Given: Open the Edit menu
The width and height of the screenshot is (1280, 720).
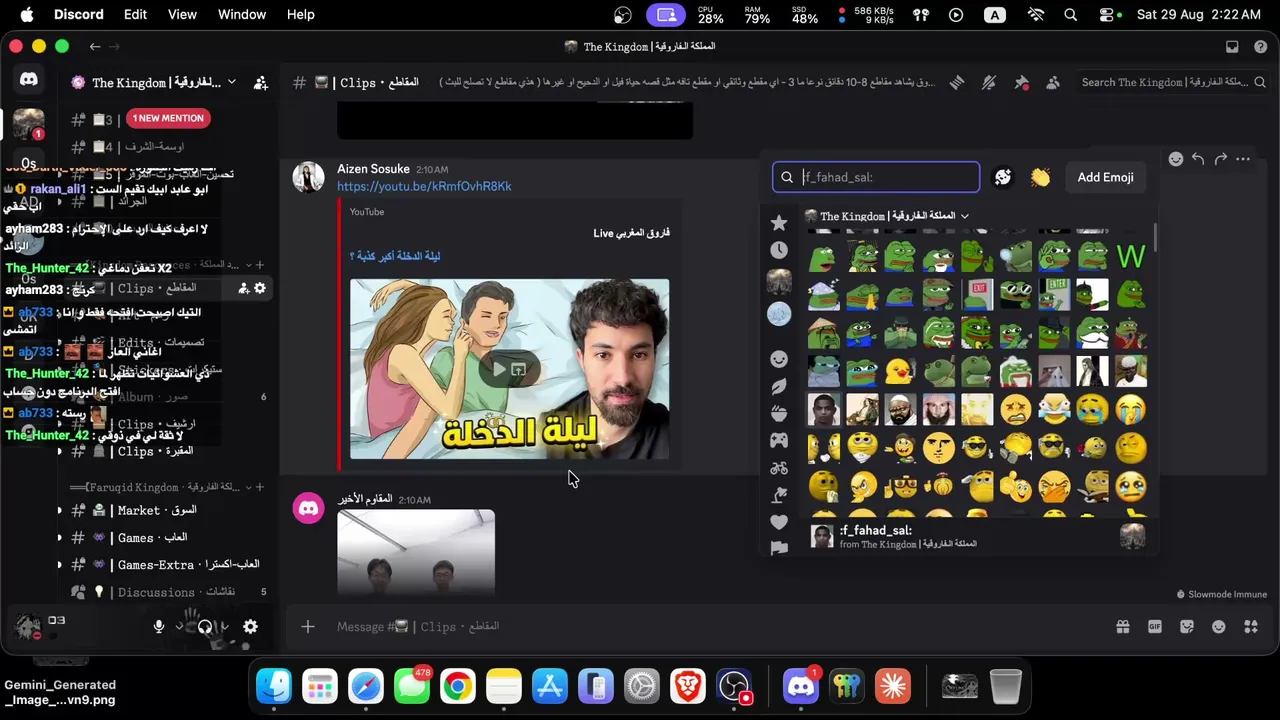Looking at the screenshot, I should pyautogui.click(x=135, y=15).
